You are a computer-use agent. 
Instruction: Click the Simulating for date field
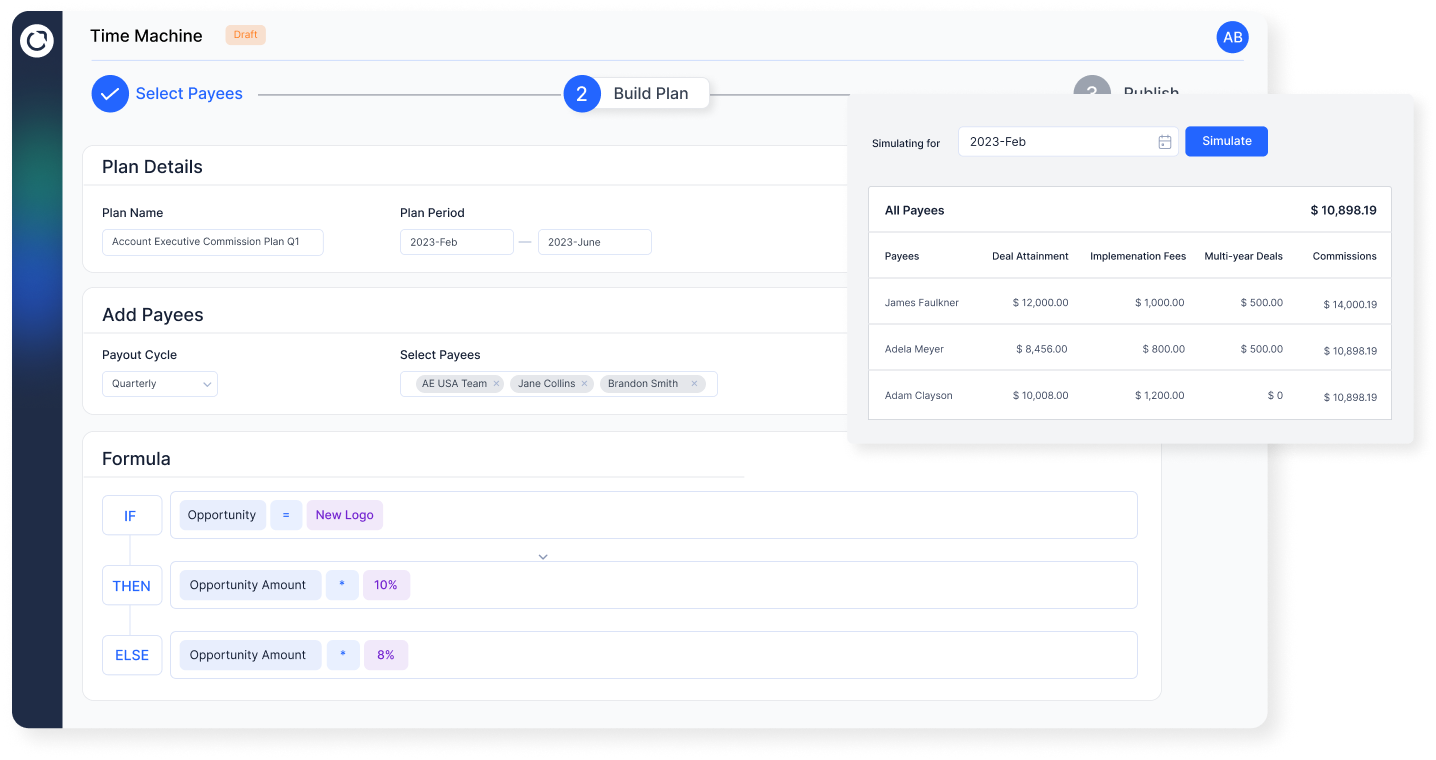[1068, 142]
